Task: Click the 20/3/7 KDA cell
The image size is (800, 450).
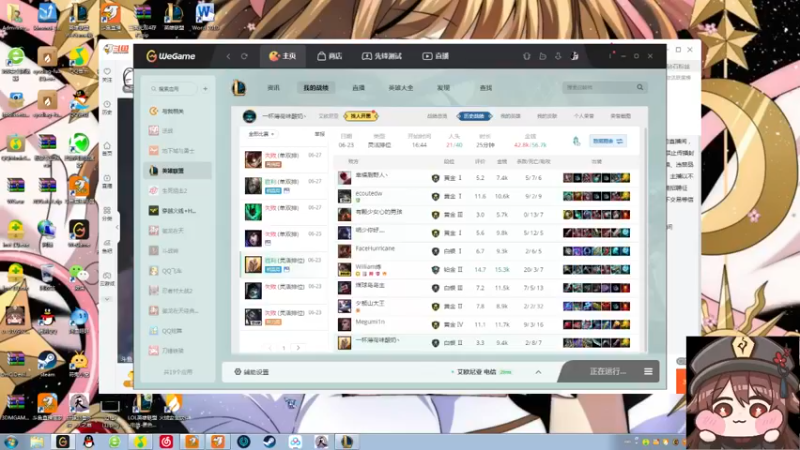Action: 533,269
